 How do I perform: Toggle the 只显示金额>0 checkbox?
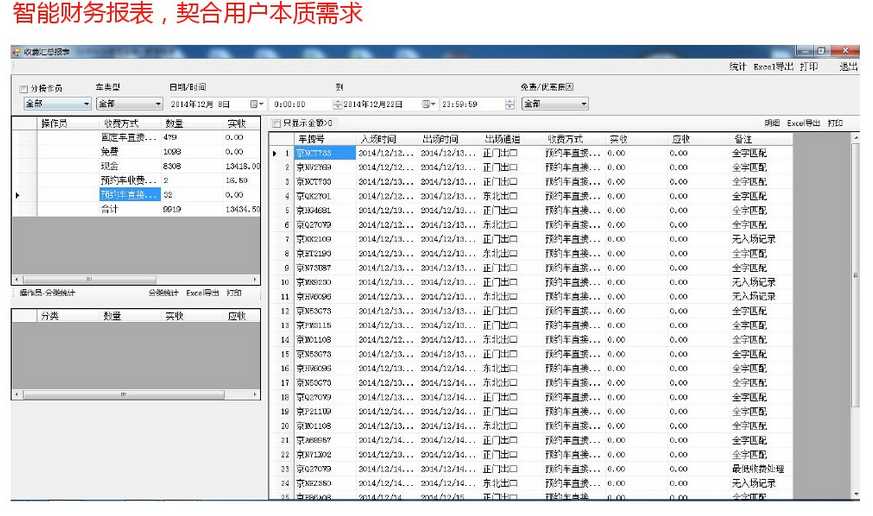[x=277, y=123]
